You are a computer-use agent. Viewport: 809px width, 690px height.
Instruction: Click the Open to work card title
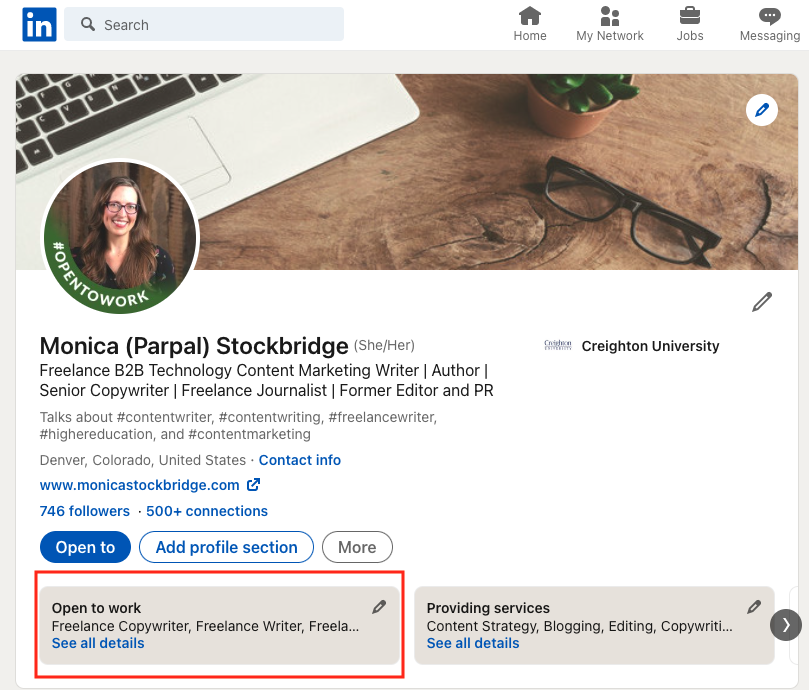[96, 608]
